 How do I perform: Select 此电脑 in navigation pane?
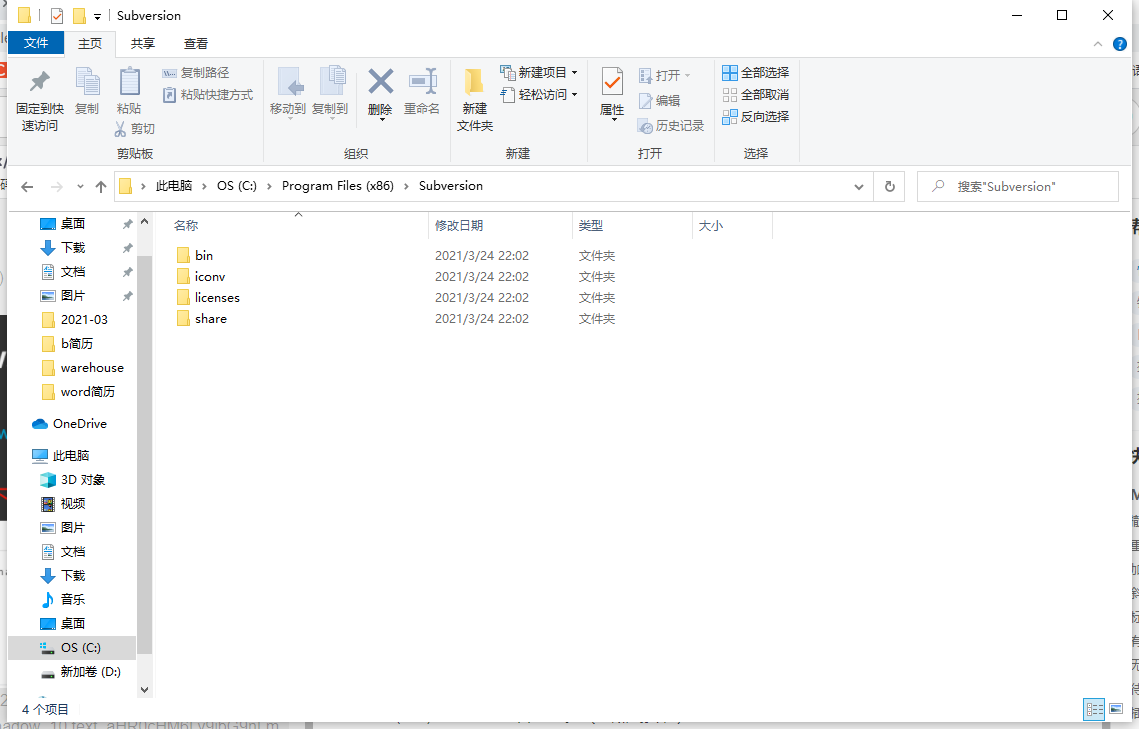pos(70,456)
